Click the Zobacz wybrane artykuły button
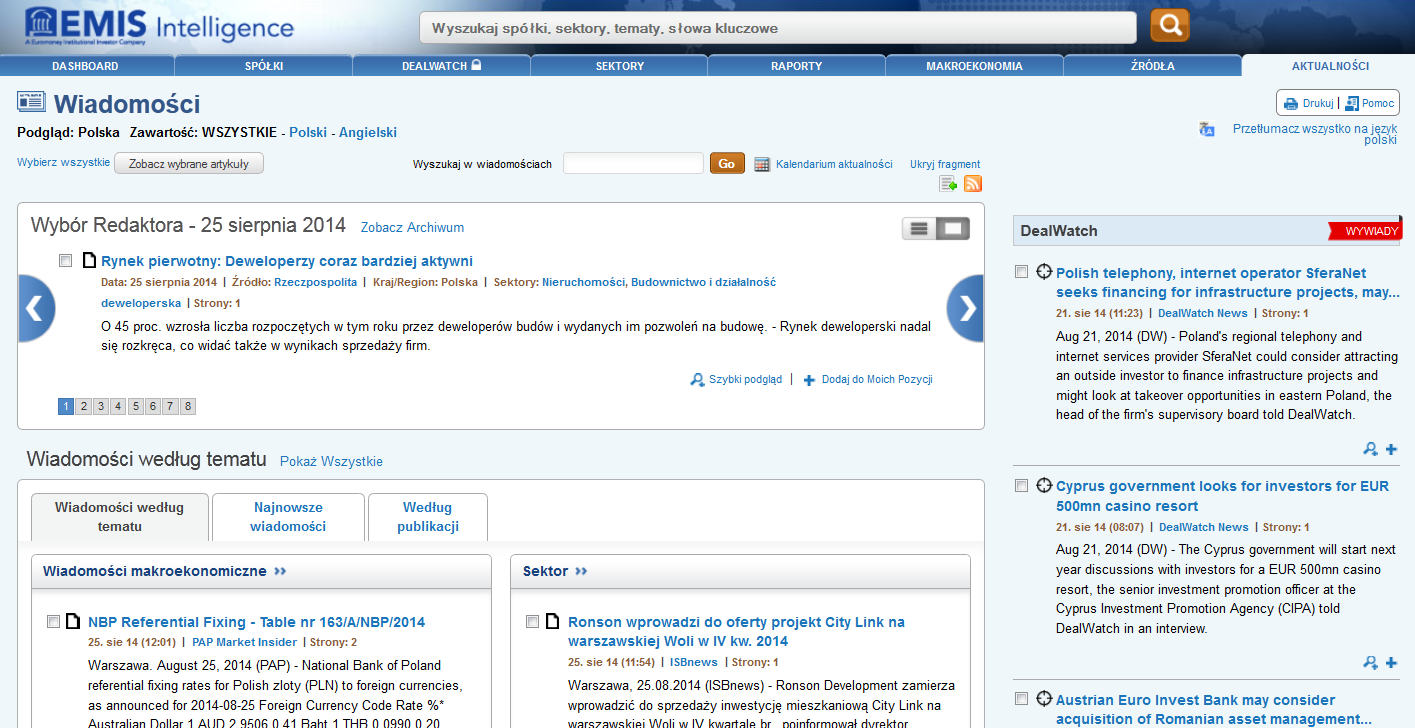The width and height of the screenshot is (1415, 728). pyautogui.click(x=189, y=163)
